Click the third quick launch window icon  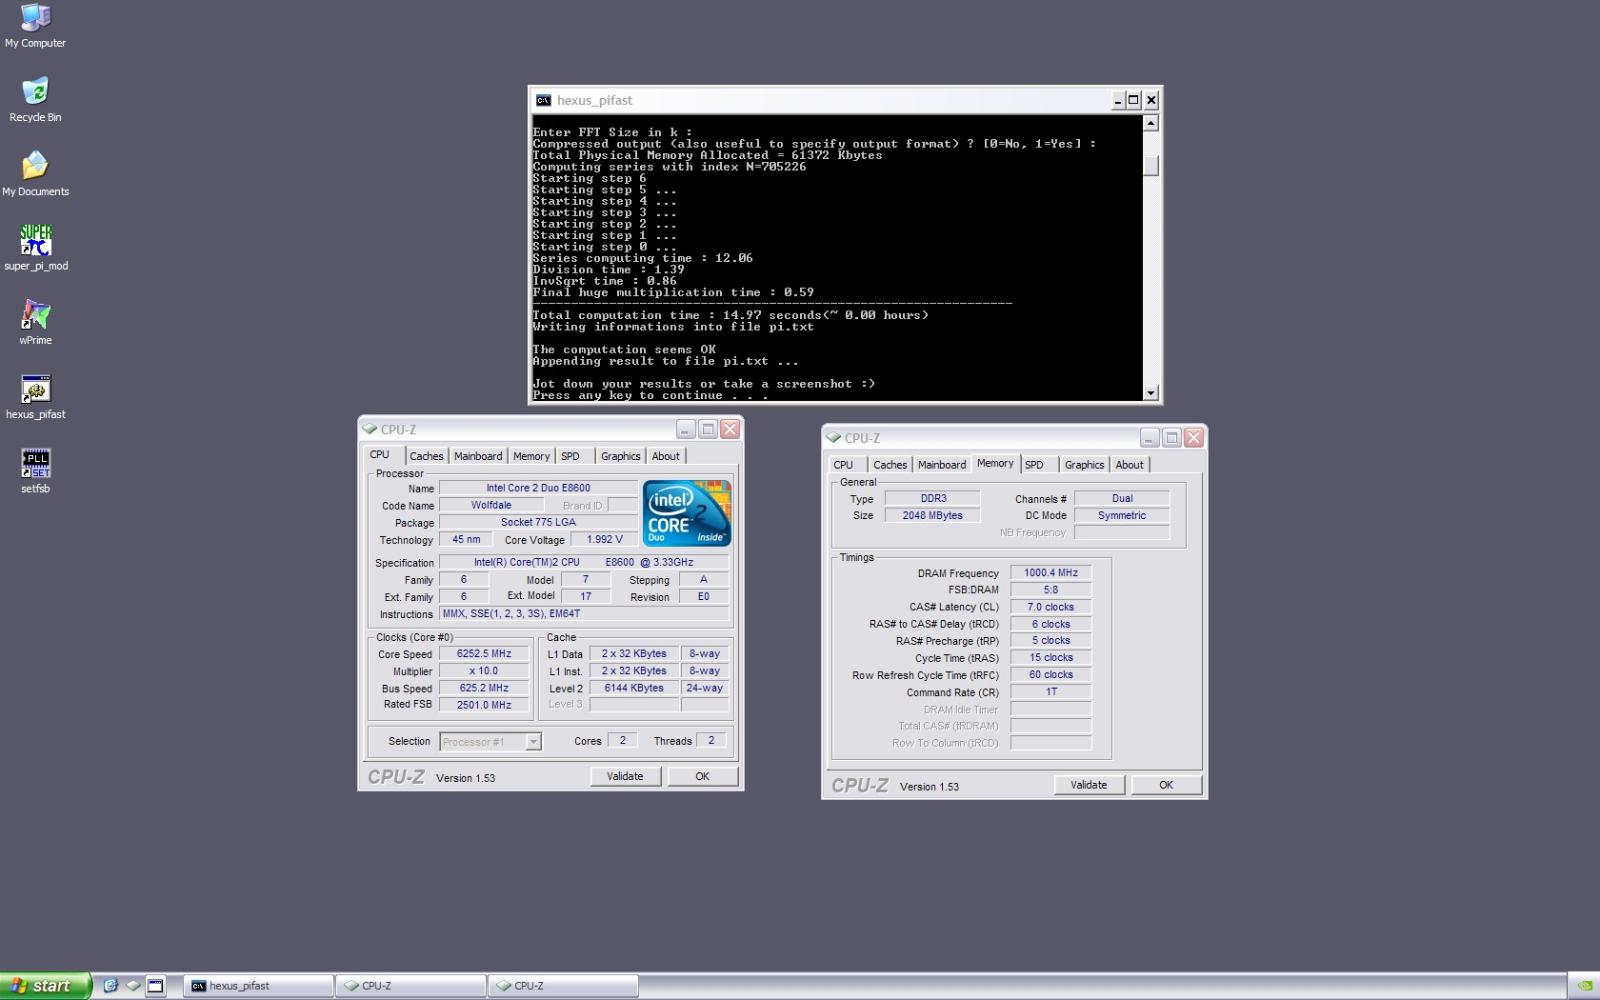(x=156, y=985)
